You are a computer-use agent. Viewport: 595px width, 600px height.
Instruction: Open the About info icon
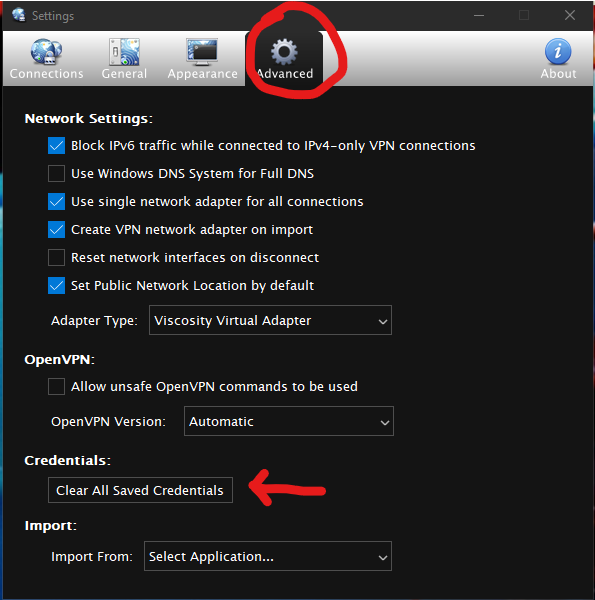pos(558,51)
